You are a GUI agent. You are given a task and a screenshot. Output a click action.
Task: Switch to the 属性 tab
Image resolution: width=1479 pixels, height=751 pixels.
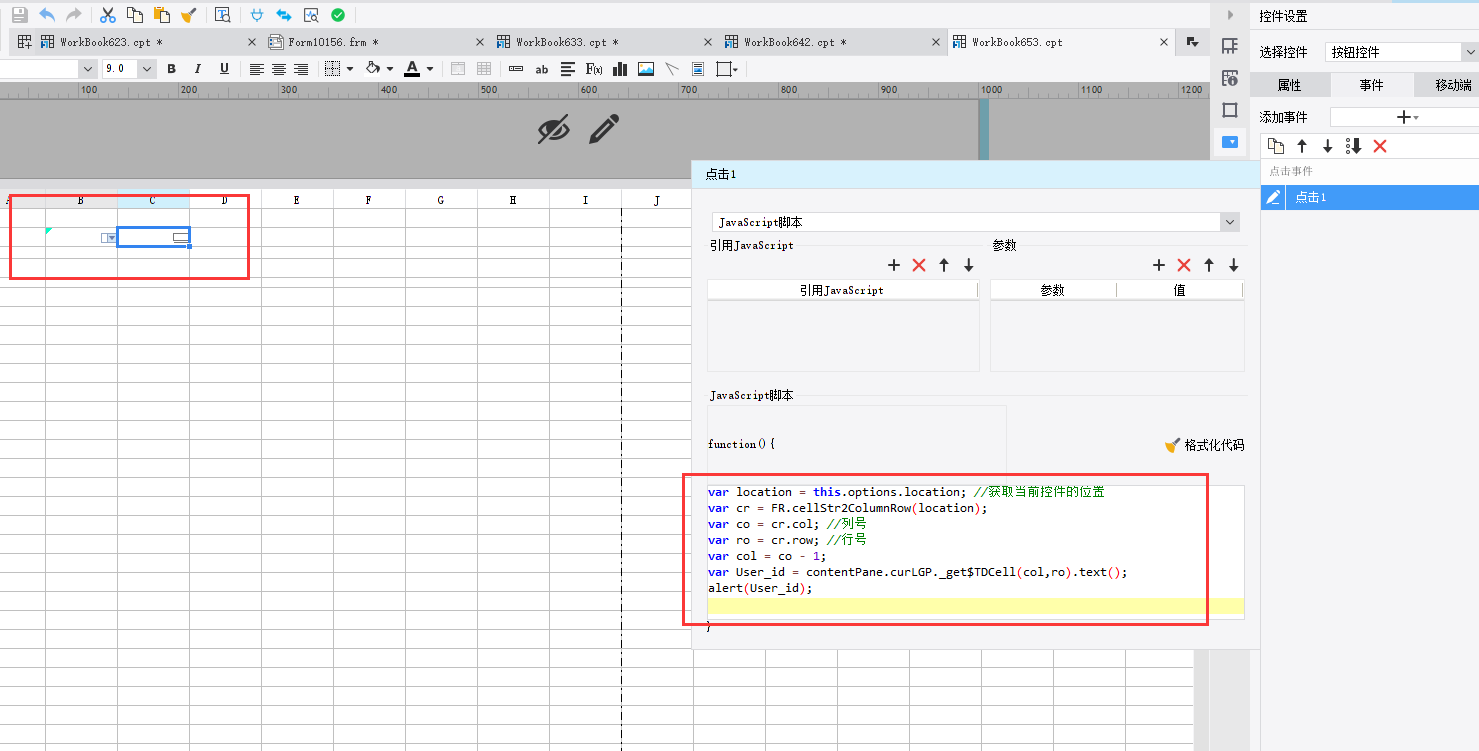click(1289, 85)
